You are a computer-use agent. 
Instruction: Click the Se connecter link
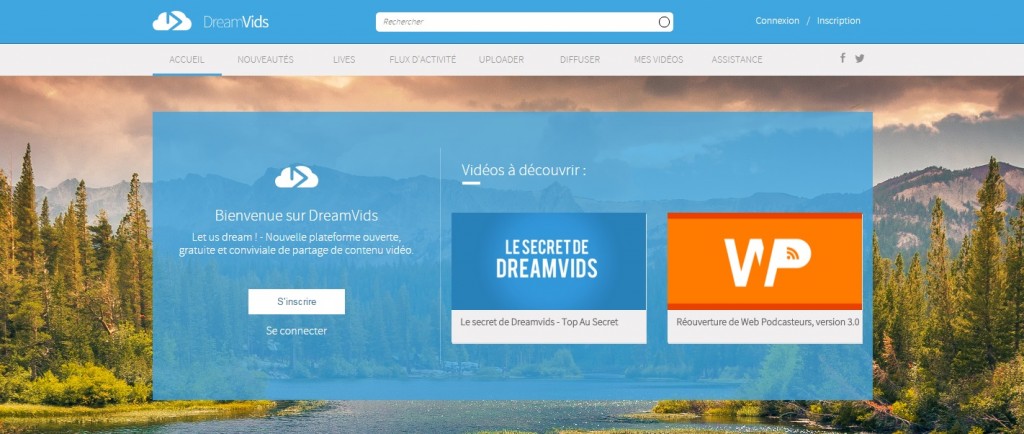click(296, 331)
